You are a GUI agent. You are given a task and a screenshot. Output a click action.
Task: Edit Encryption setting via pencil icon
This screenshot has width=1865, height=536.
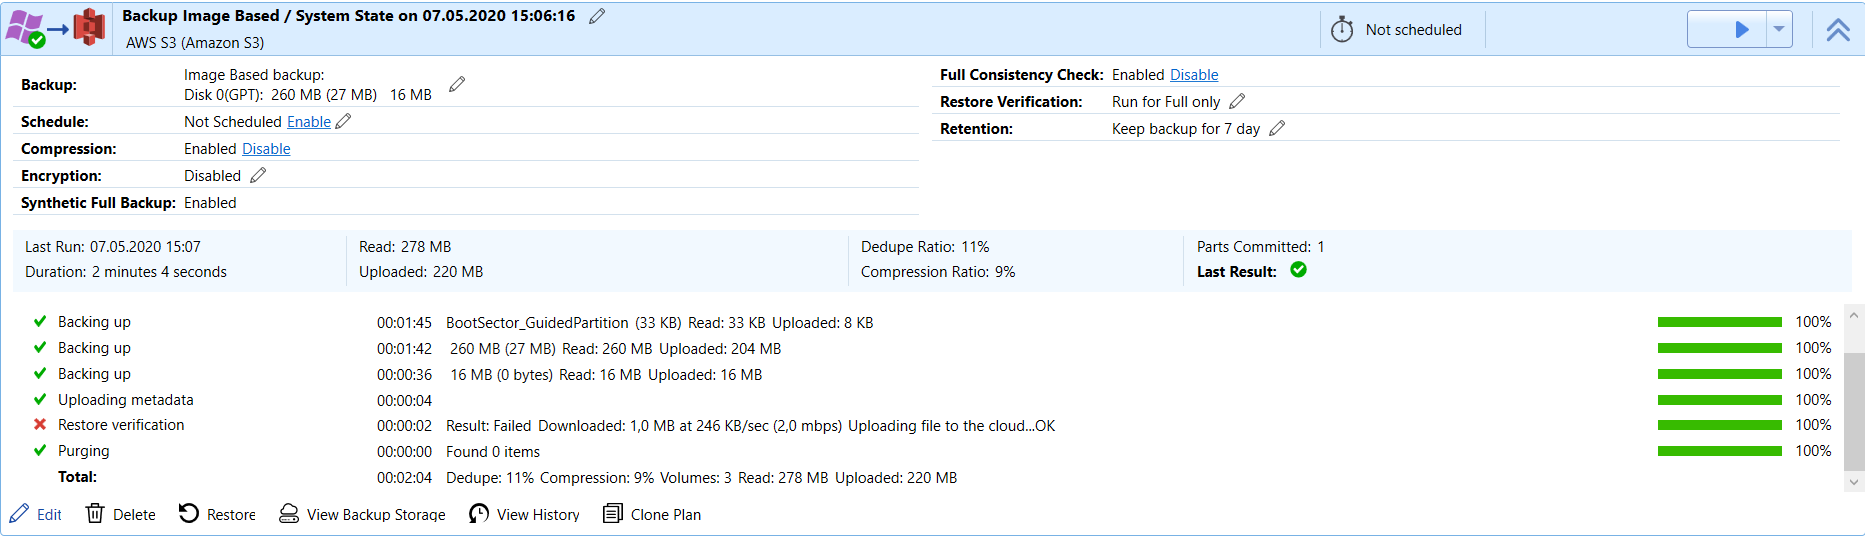(x=258, y=175)
